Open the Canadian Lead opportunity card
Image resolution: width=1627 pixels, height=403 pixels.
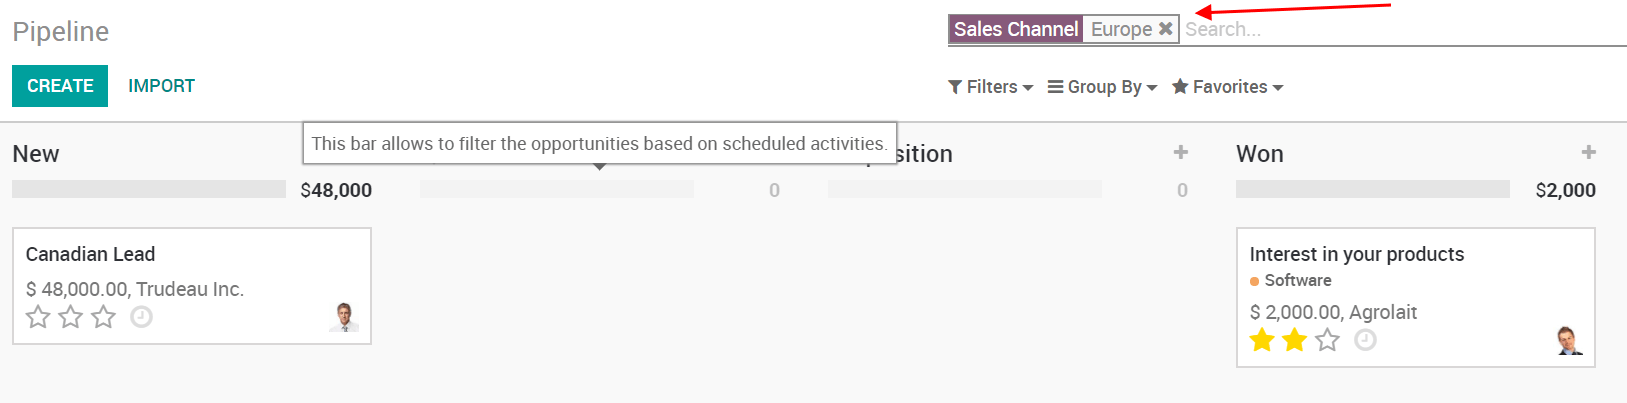point(190,255)
